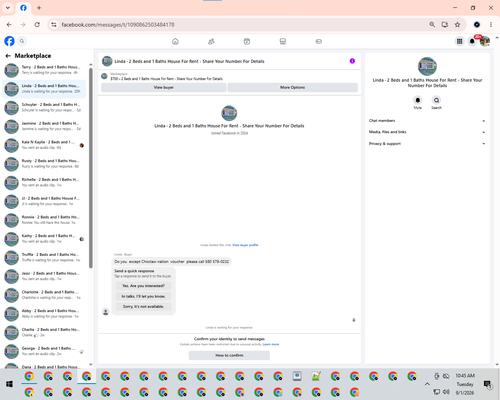Send quick response "In talks. I'll let you know."
The height and width of the screenshot is (400, 500).
click(x=143, y=296)
